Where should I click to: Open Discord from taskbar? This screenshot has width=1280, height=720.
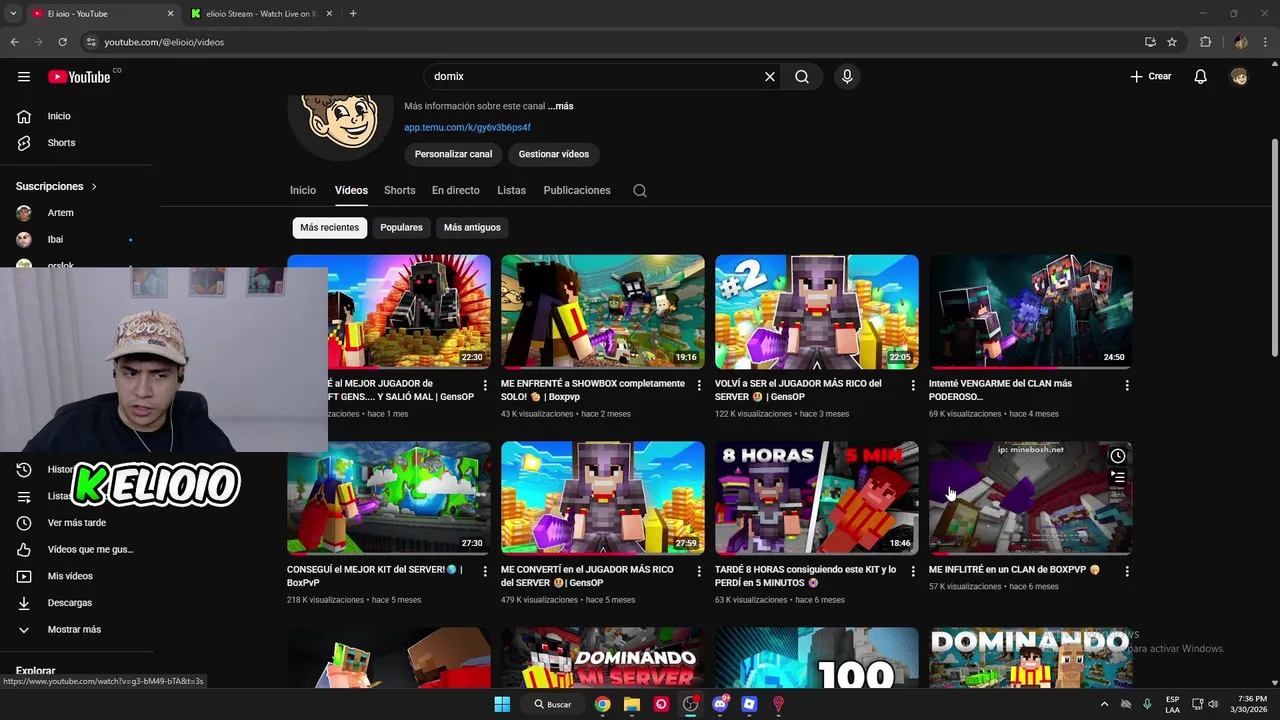click(720, 704)
